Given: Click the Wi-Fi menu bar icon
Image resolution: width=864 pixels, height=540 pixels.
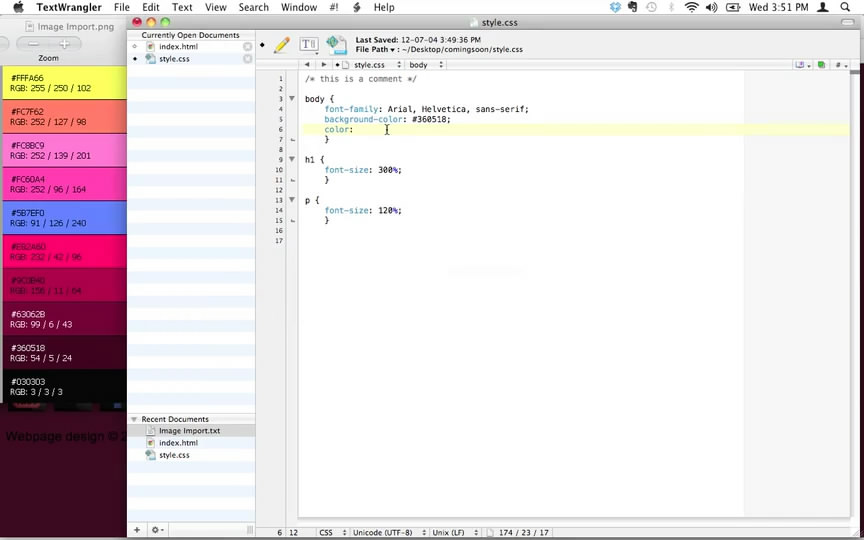Looking at the screenshot, I should (x=692, y=7).
